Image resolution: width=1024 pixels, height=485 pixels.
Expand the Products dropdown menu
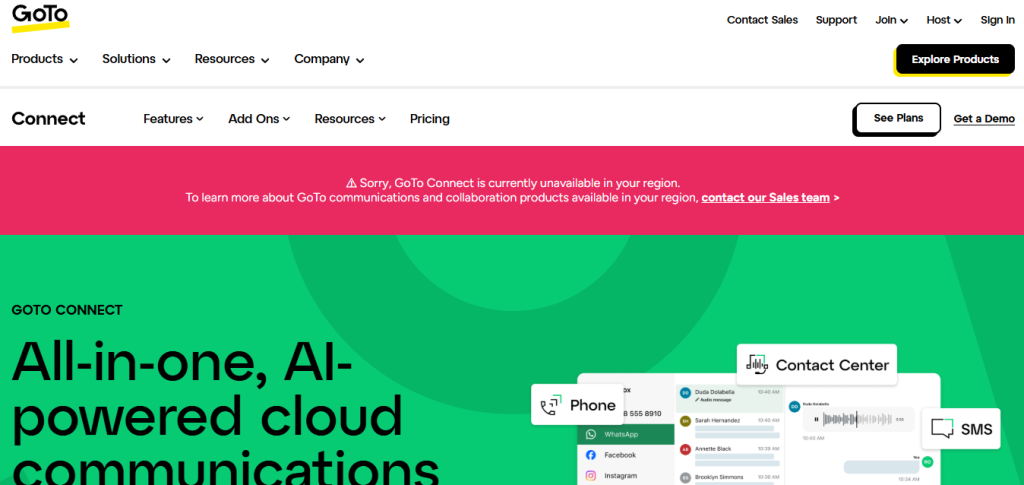point(44,59)
